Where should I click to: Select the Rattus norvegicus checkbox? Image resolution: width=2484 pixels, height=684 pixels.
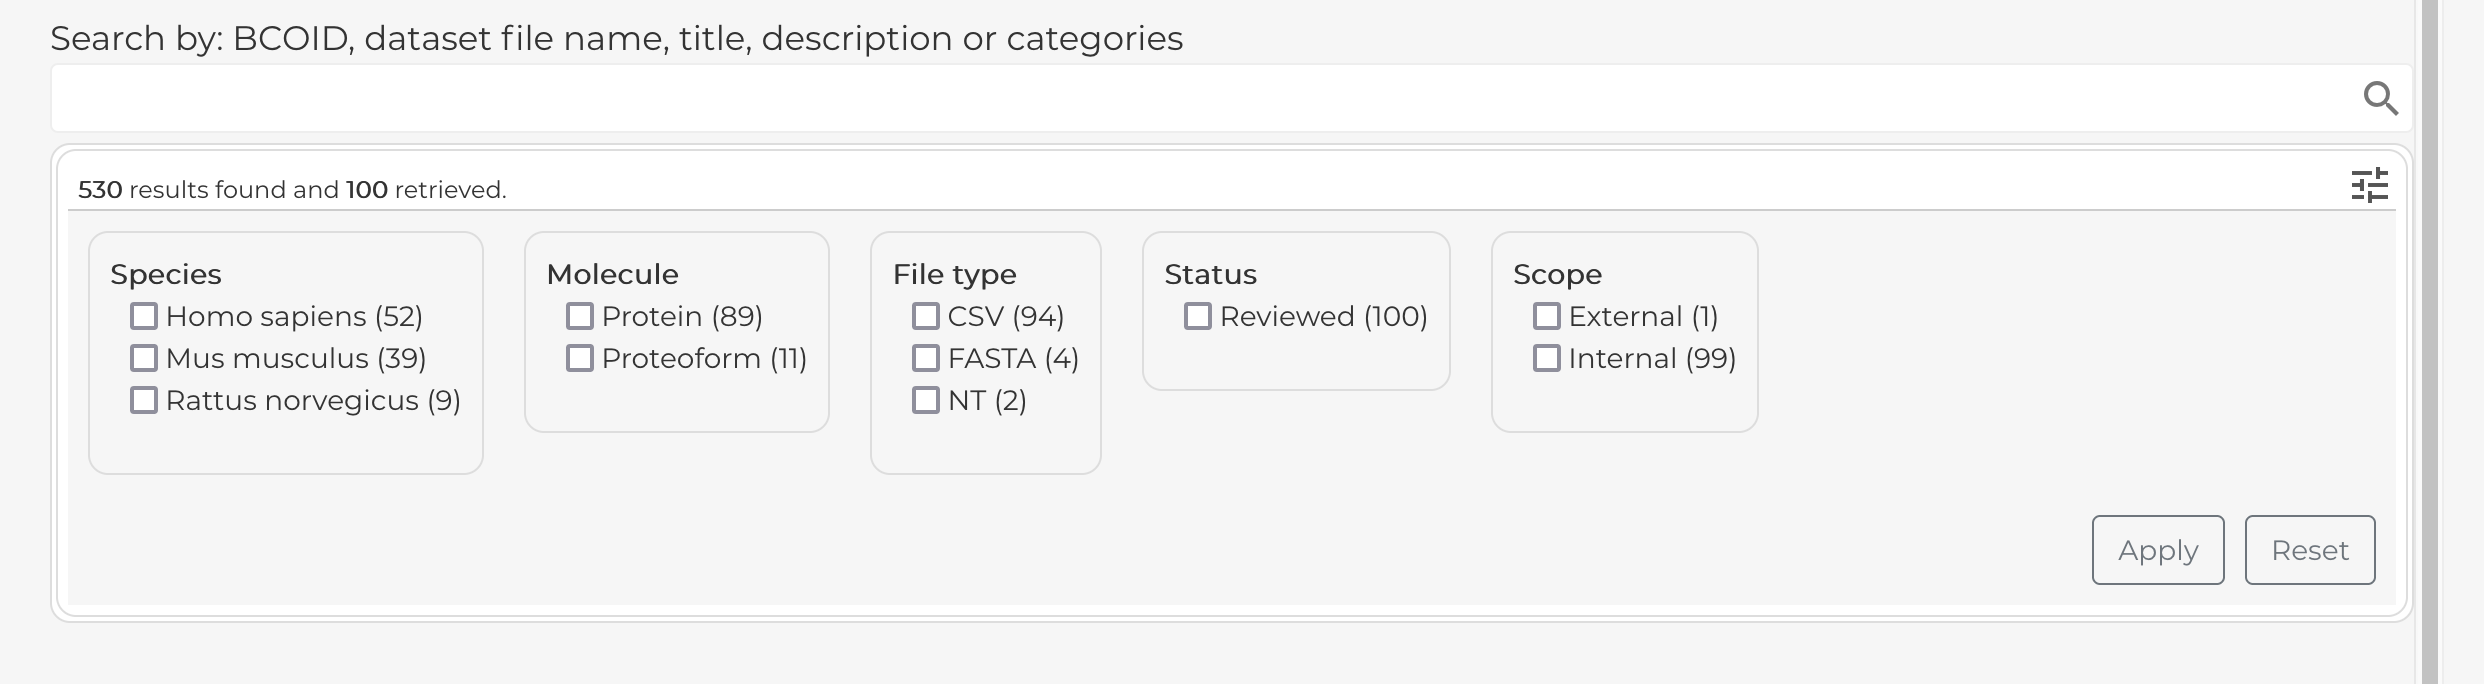pyautogui.click(x=143, y=399)
